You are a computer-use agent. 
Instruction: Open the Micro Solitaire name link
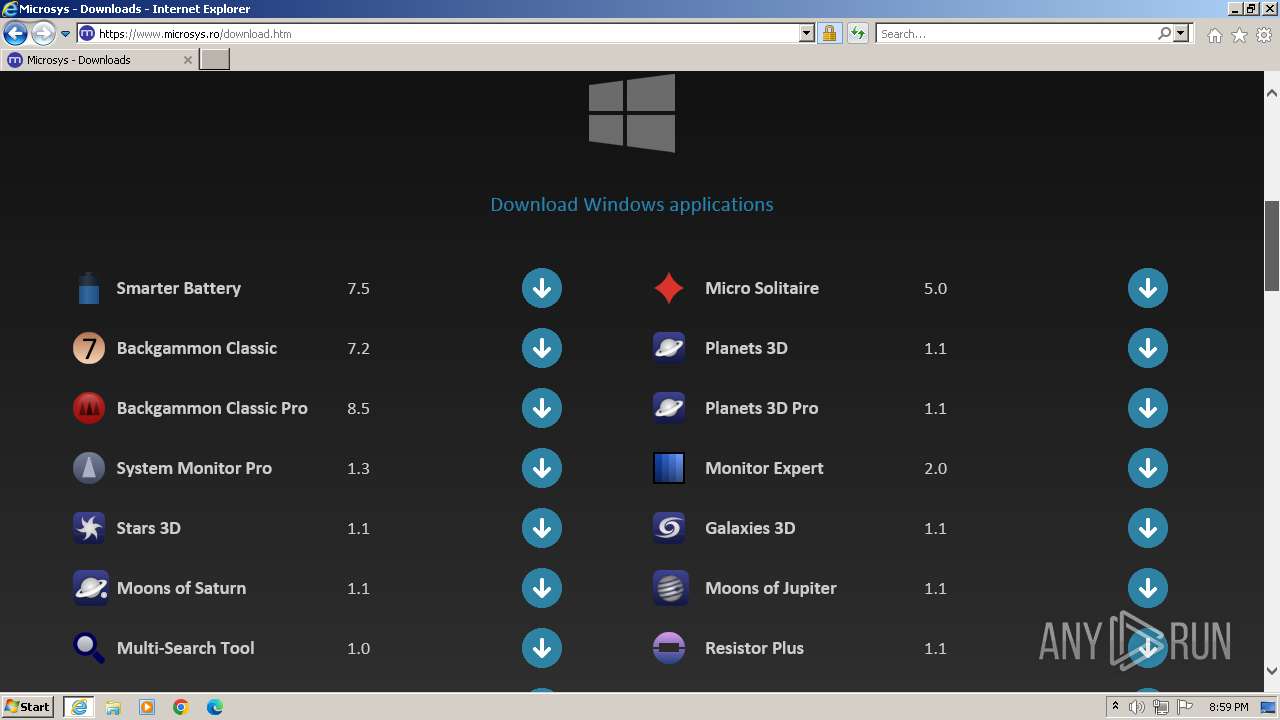coord(762,288)
